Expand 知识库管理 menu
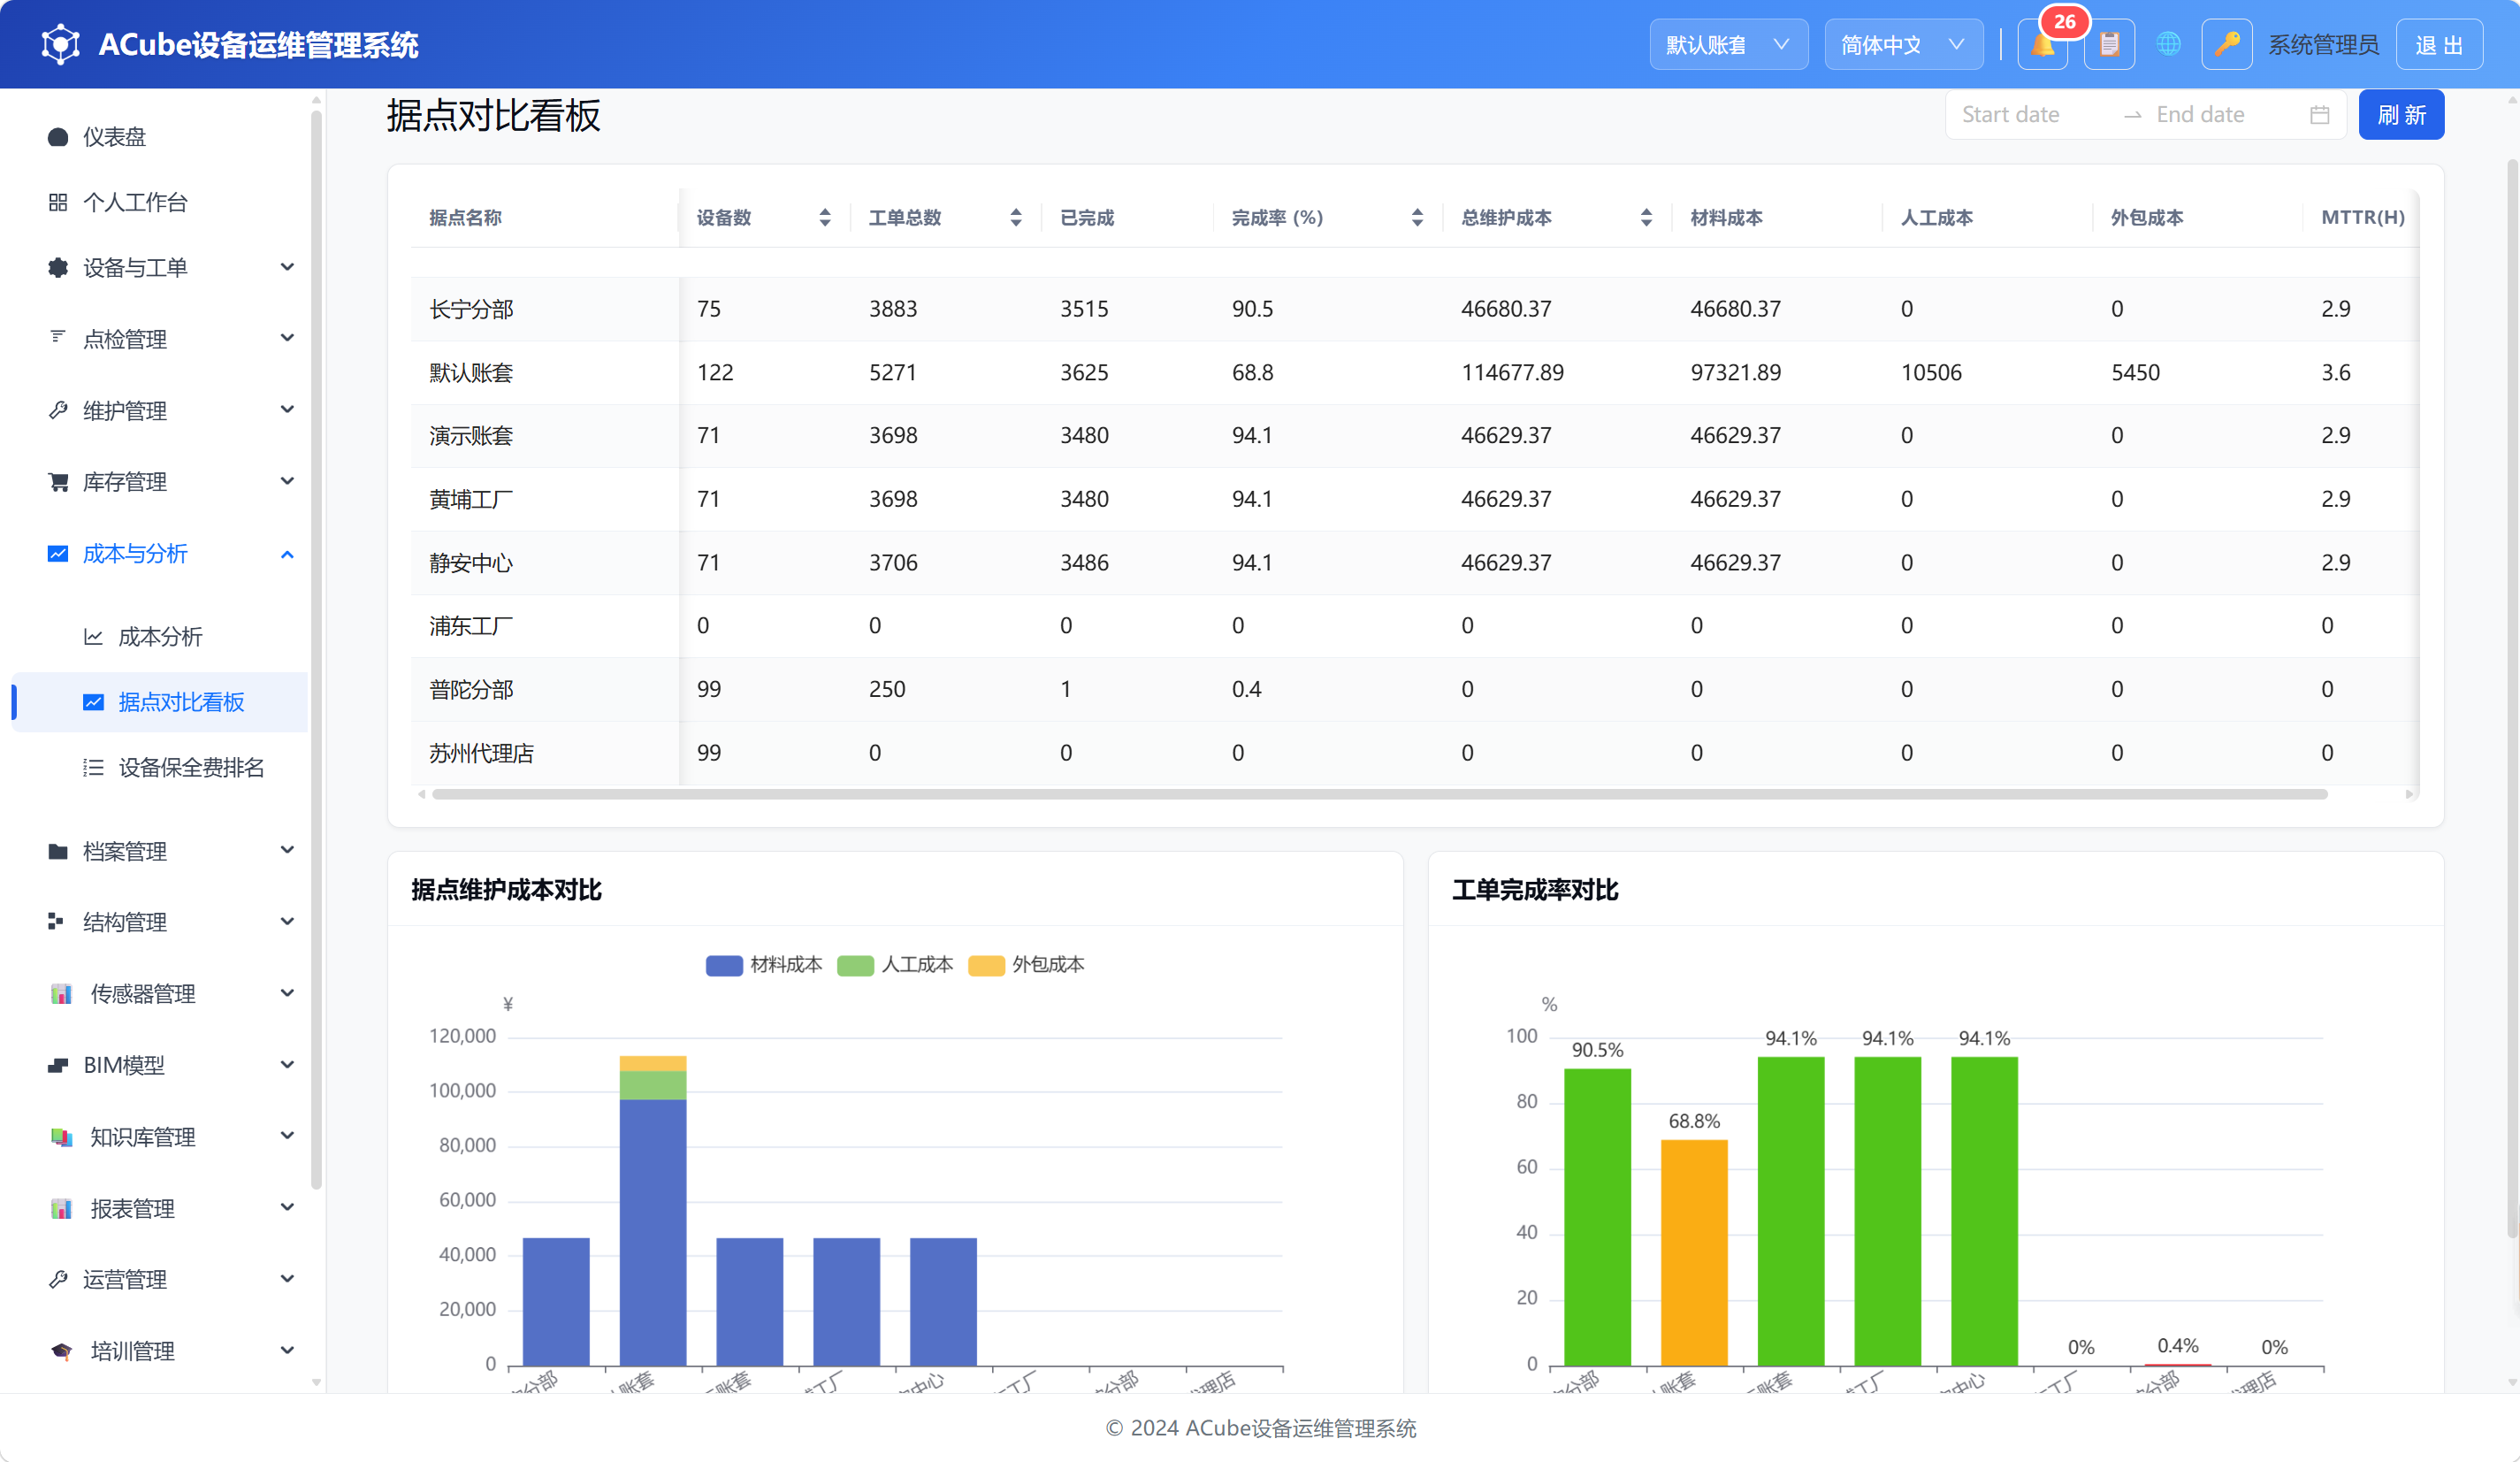 pyautogui.click(x=160, y=1137)
